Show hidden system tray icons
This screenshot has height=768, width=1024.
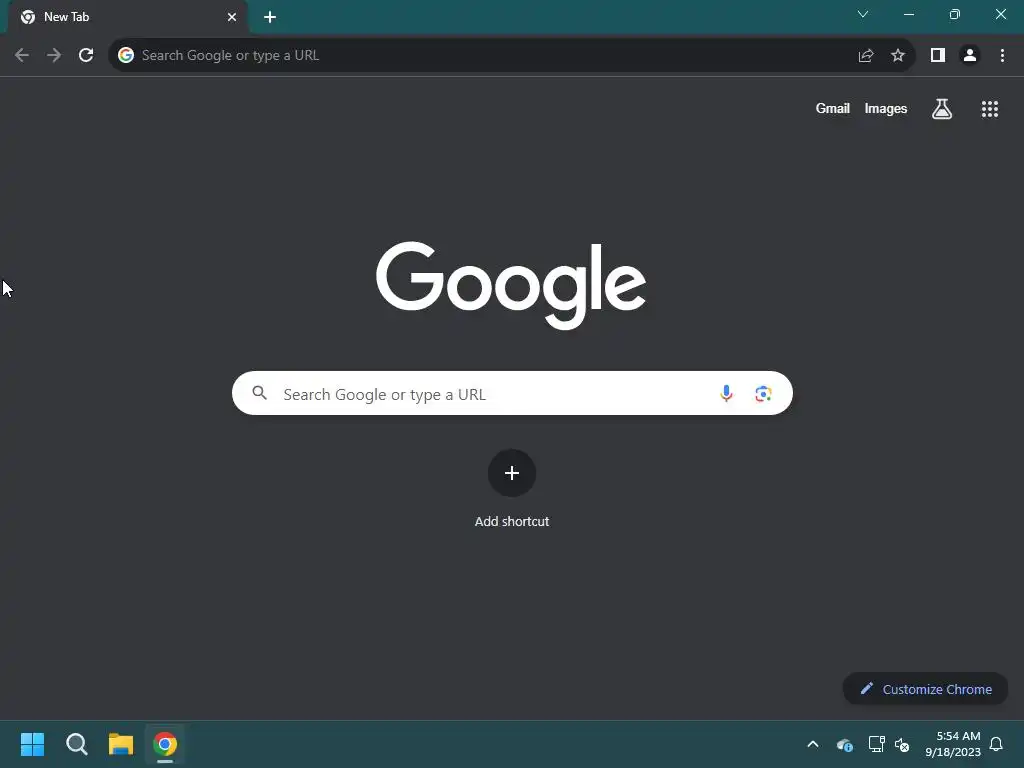(x=813, y=744)
